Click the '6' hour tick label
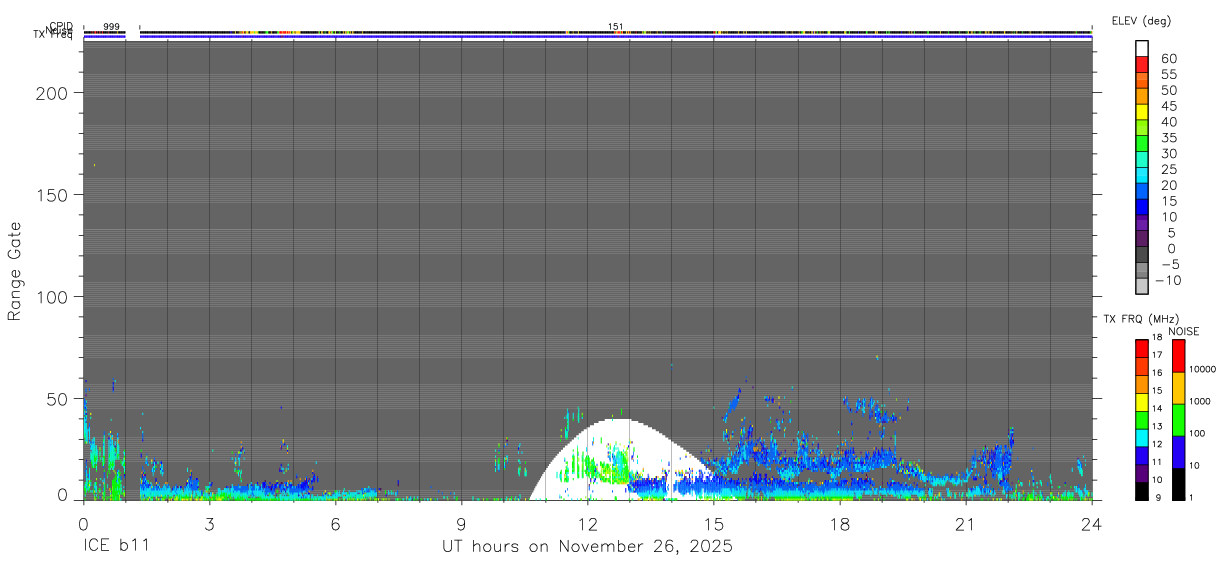Image resolution: width=1228 pixels, height=567 pixels. [x=335, y=523]
